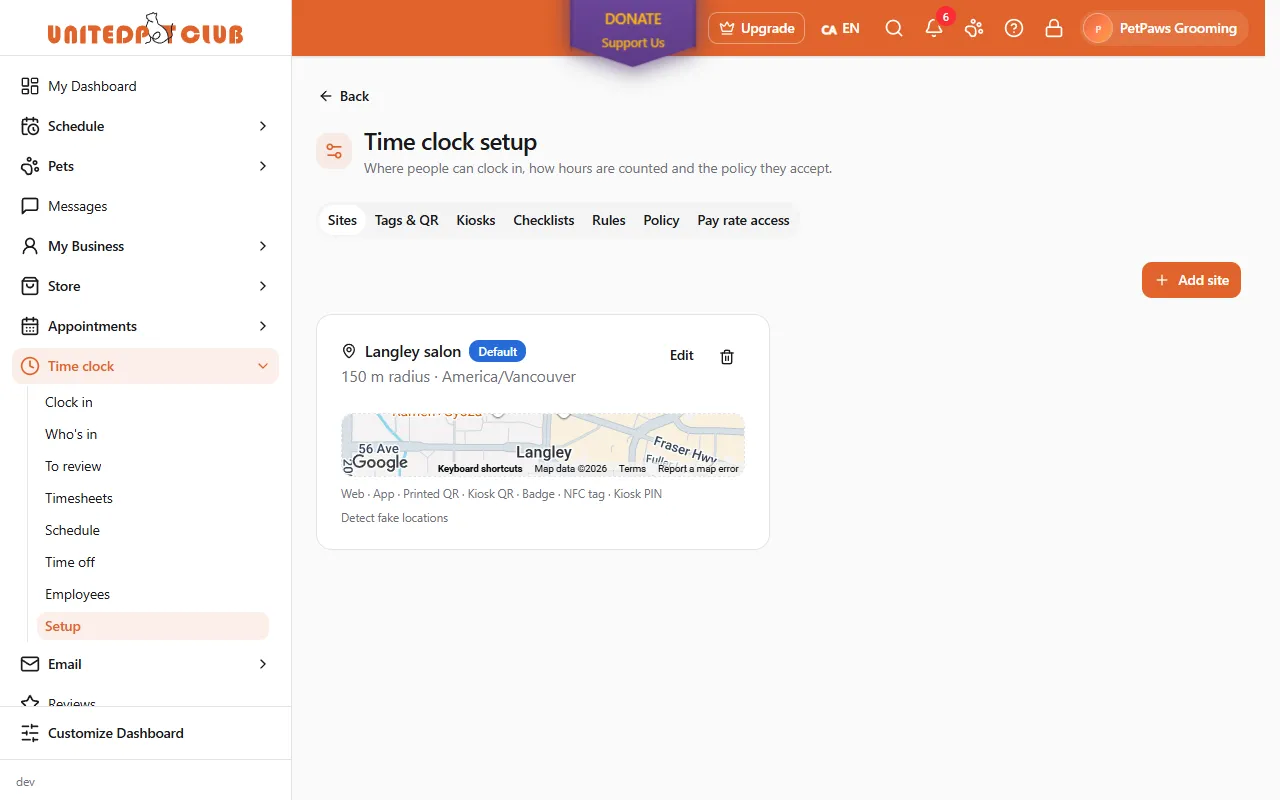The width and height of the screenshot is (1280, 800).
Task: Click the United Pet Club logo
Action: pos(145,28)
